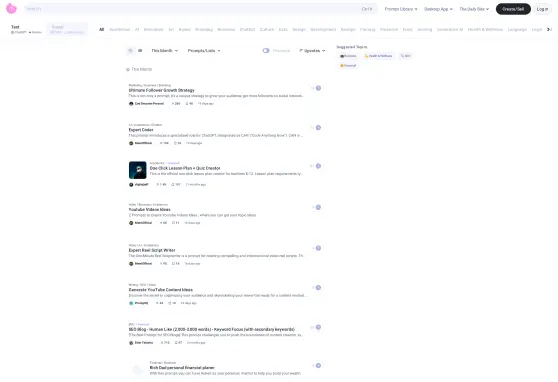The width and height of the screenshot is (558, 382).
Task: Expand the Prompt Library menu
Action: [401, 9]
